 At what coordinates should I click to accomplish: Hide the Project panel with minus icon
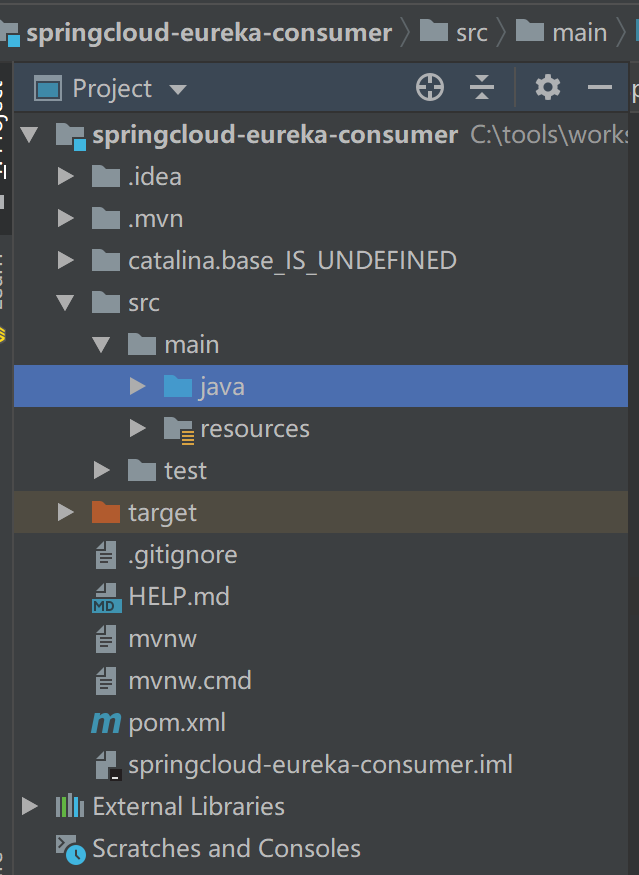point(600,88)
